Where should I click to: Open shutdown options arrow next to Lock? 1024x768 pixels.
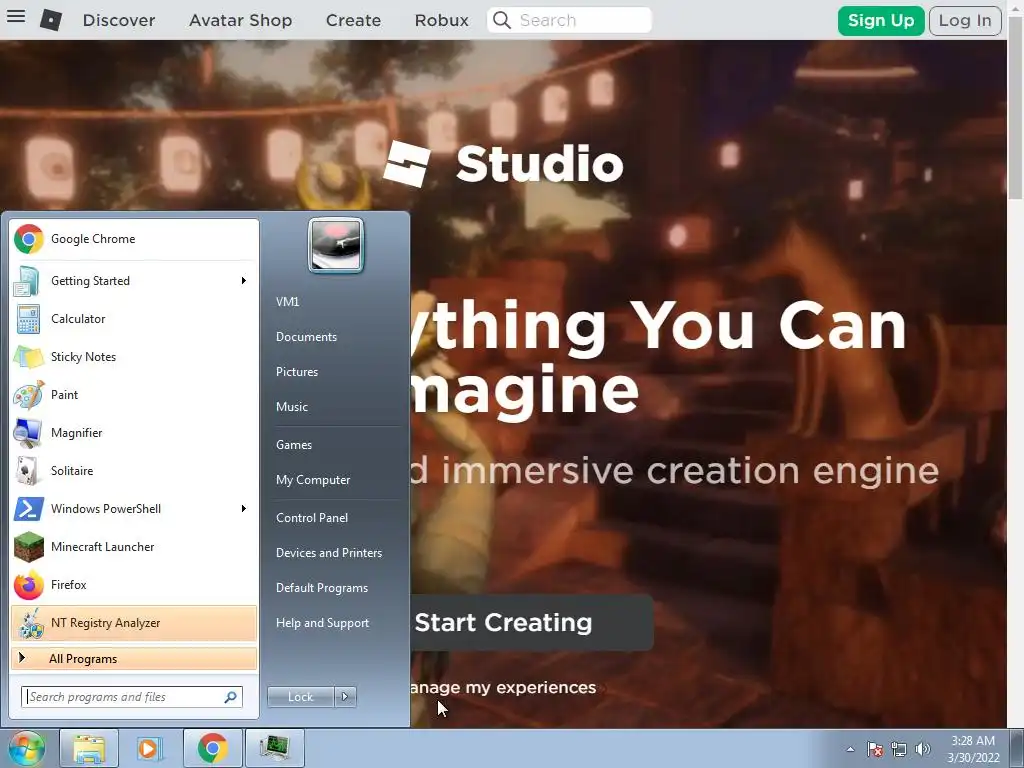[x=345, y=697]
